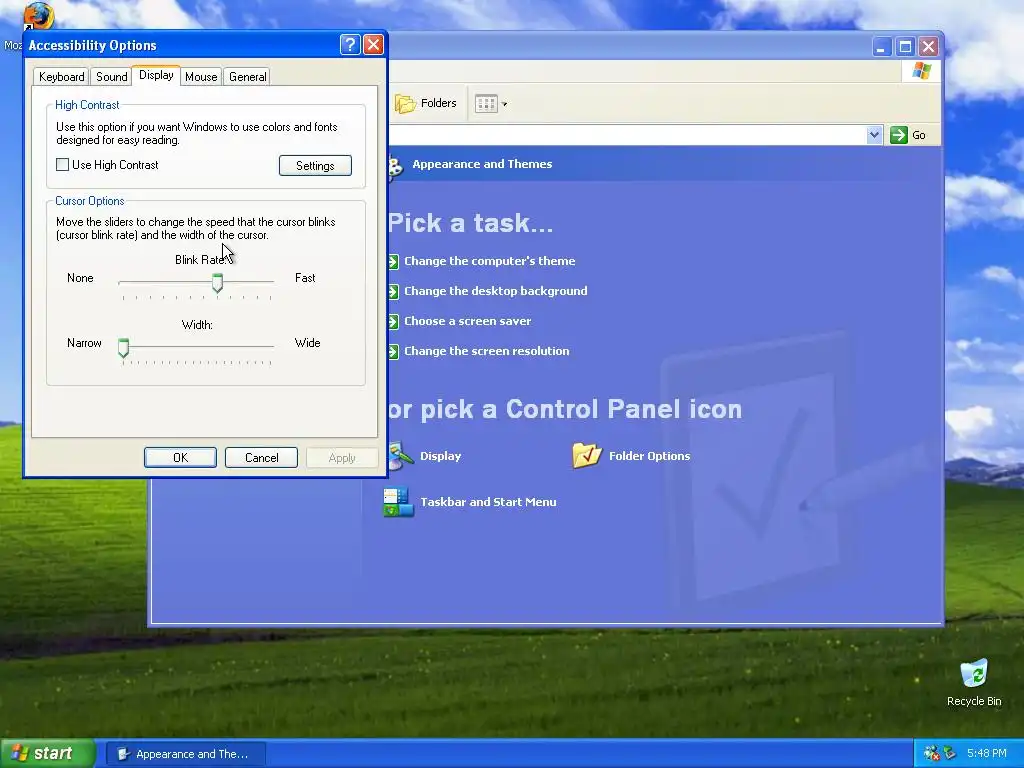Click arrow icon beside Change the computer's theme
The image size is (1024, 768).
393,262
